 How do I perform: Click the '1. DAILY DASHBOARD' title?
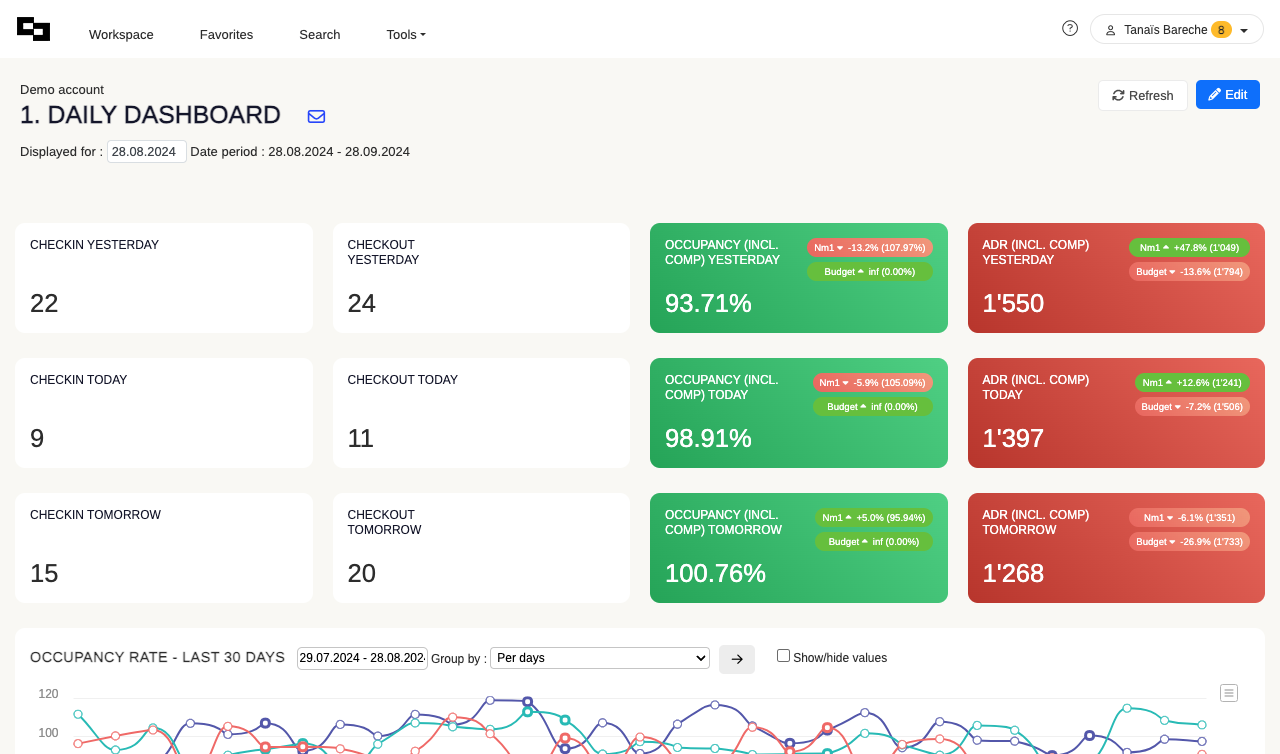point(150,115)
